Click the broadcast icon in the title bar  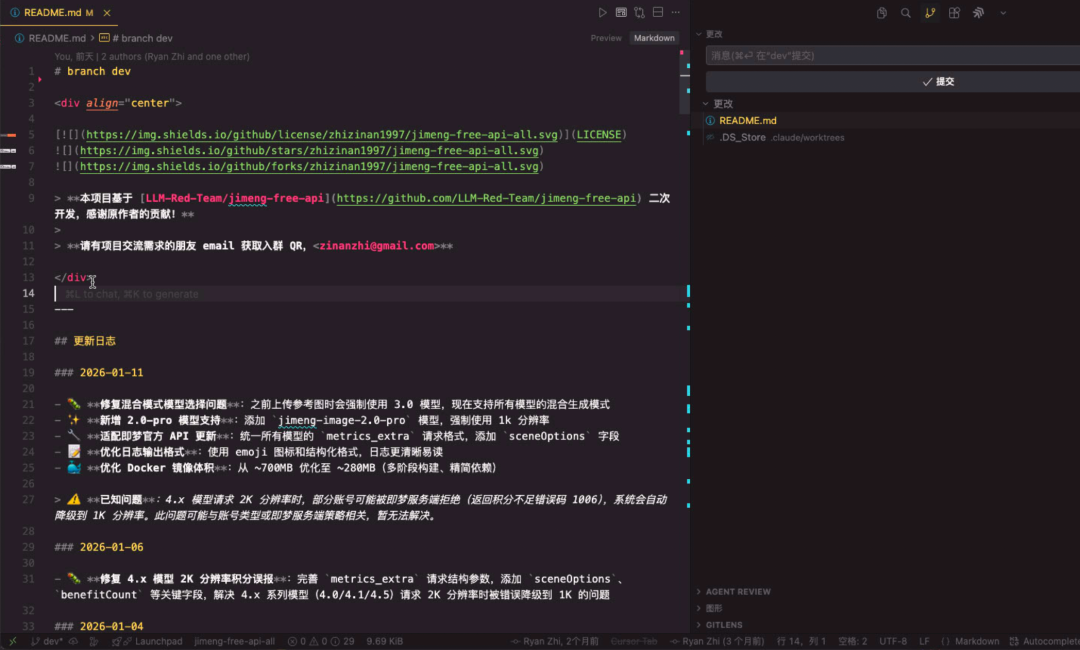click(x=977, y=13)
